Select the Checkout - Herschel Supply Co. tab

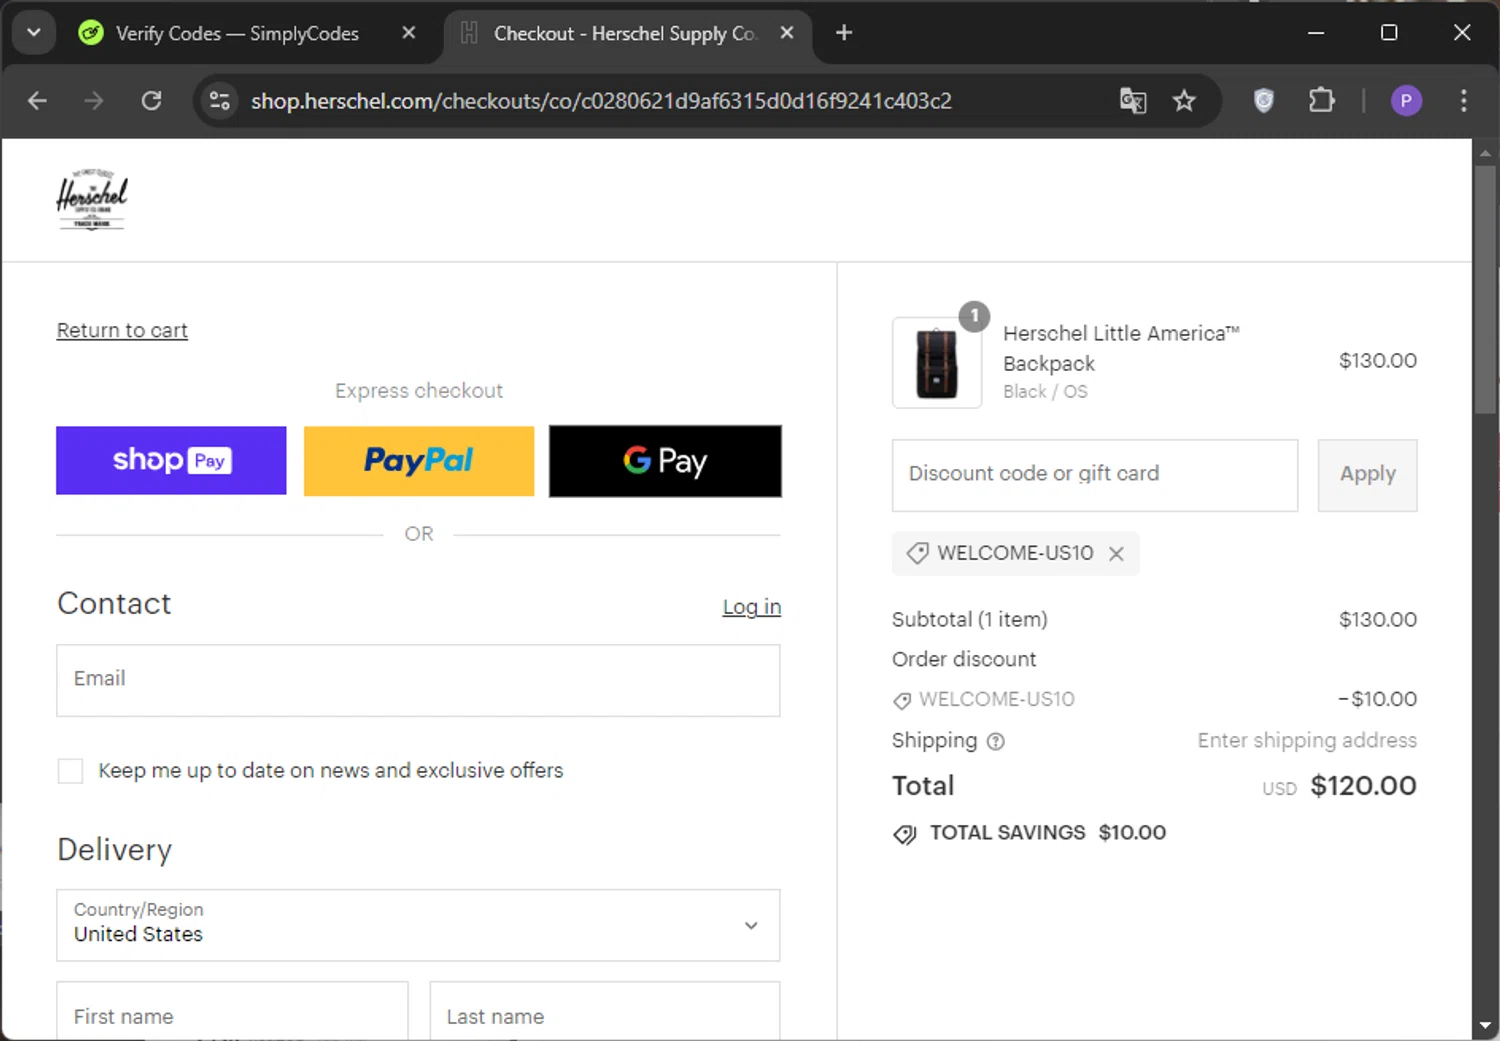pyautogui.click(x=625, y=33)
